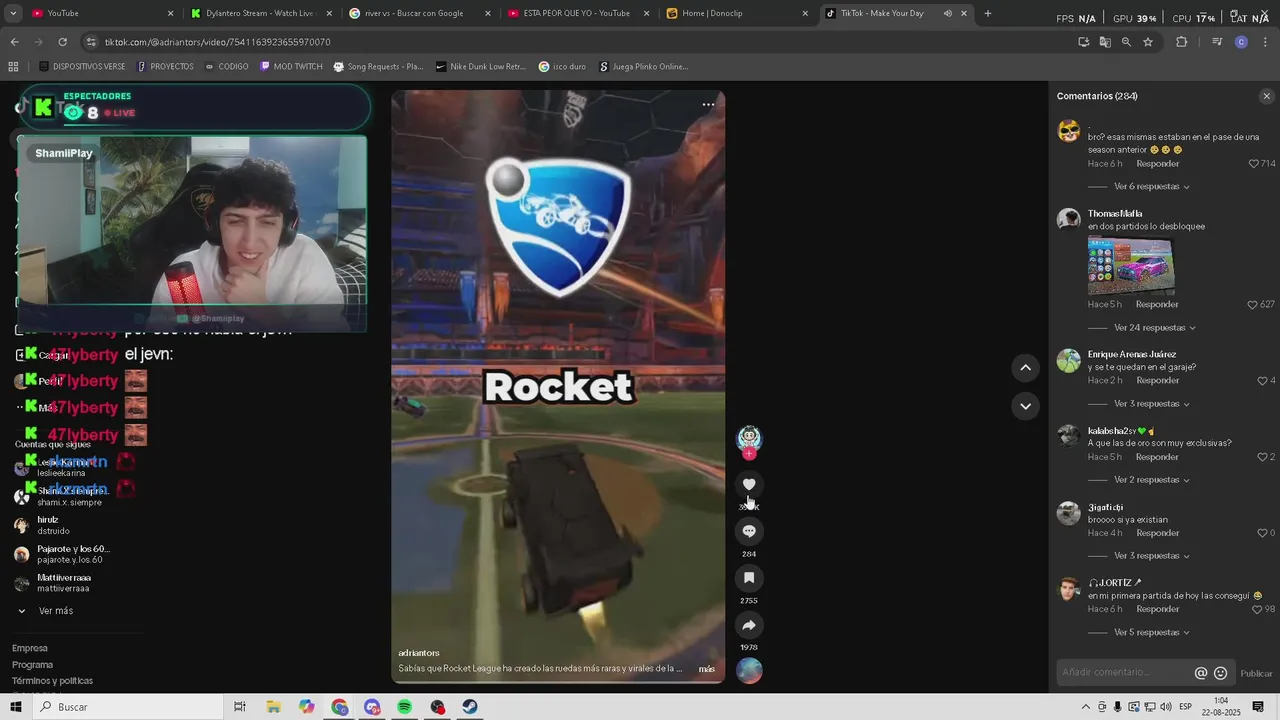Viewport: 1280px width, 720px height.
Task: Click the Publicar comment button
Action: [1256, 674]
